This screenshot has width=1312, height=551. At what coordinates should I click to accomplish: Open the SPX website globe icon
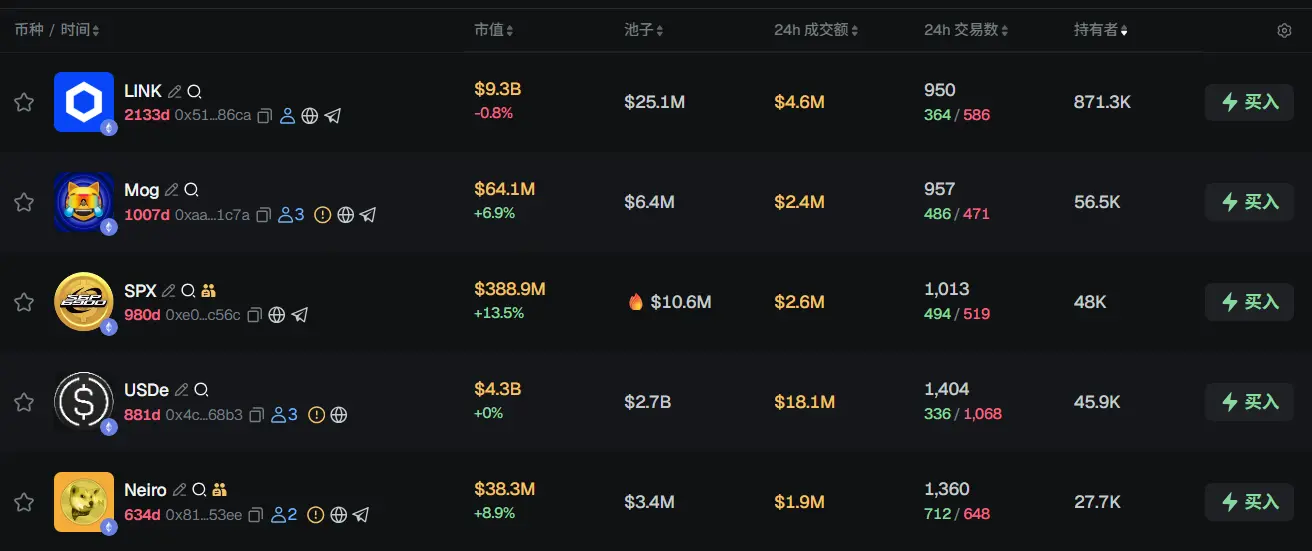pyautogui.click(x=277, y=315)
